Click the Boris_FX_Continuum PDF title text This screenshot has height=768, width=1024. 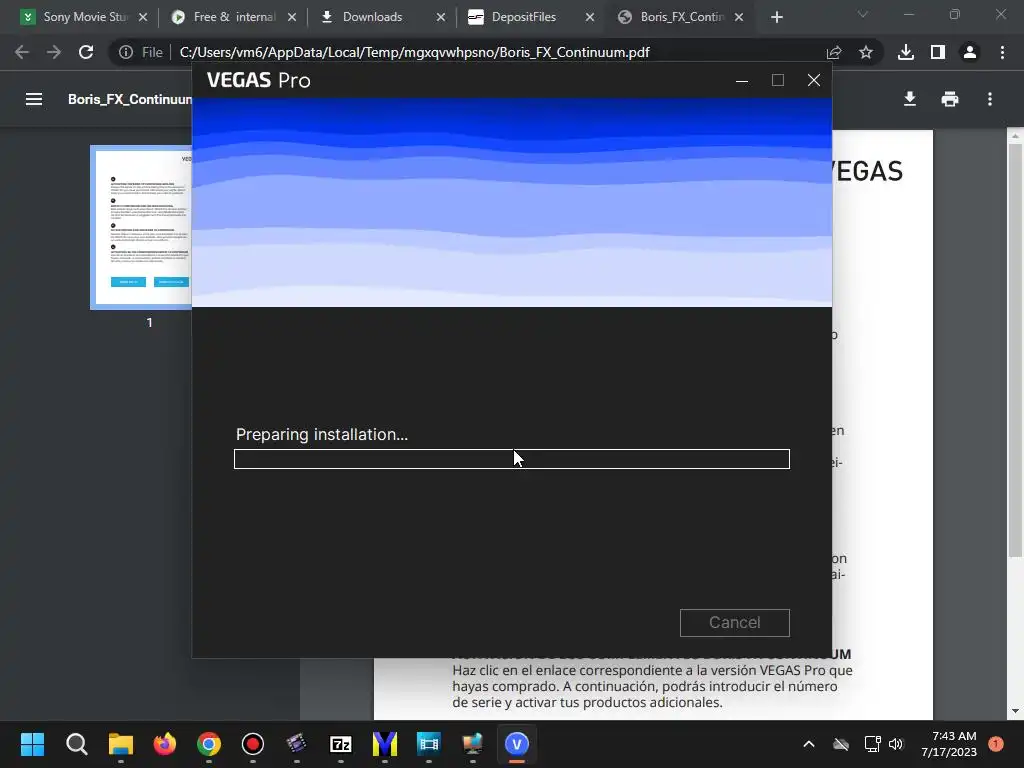coord(130,99)
